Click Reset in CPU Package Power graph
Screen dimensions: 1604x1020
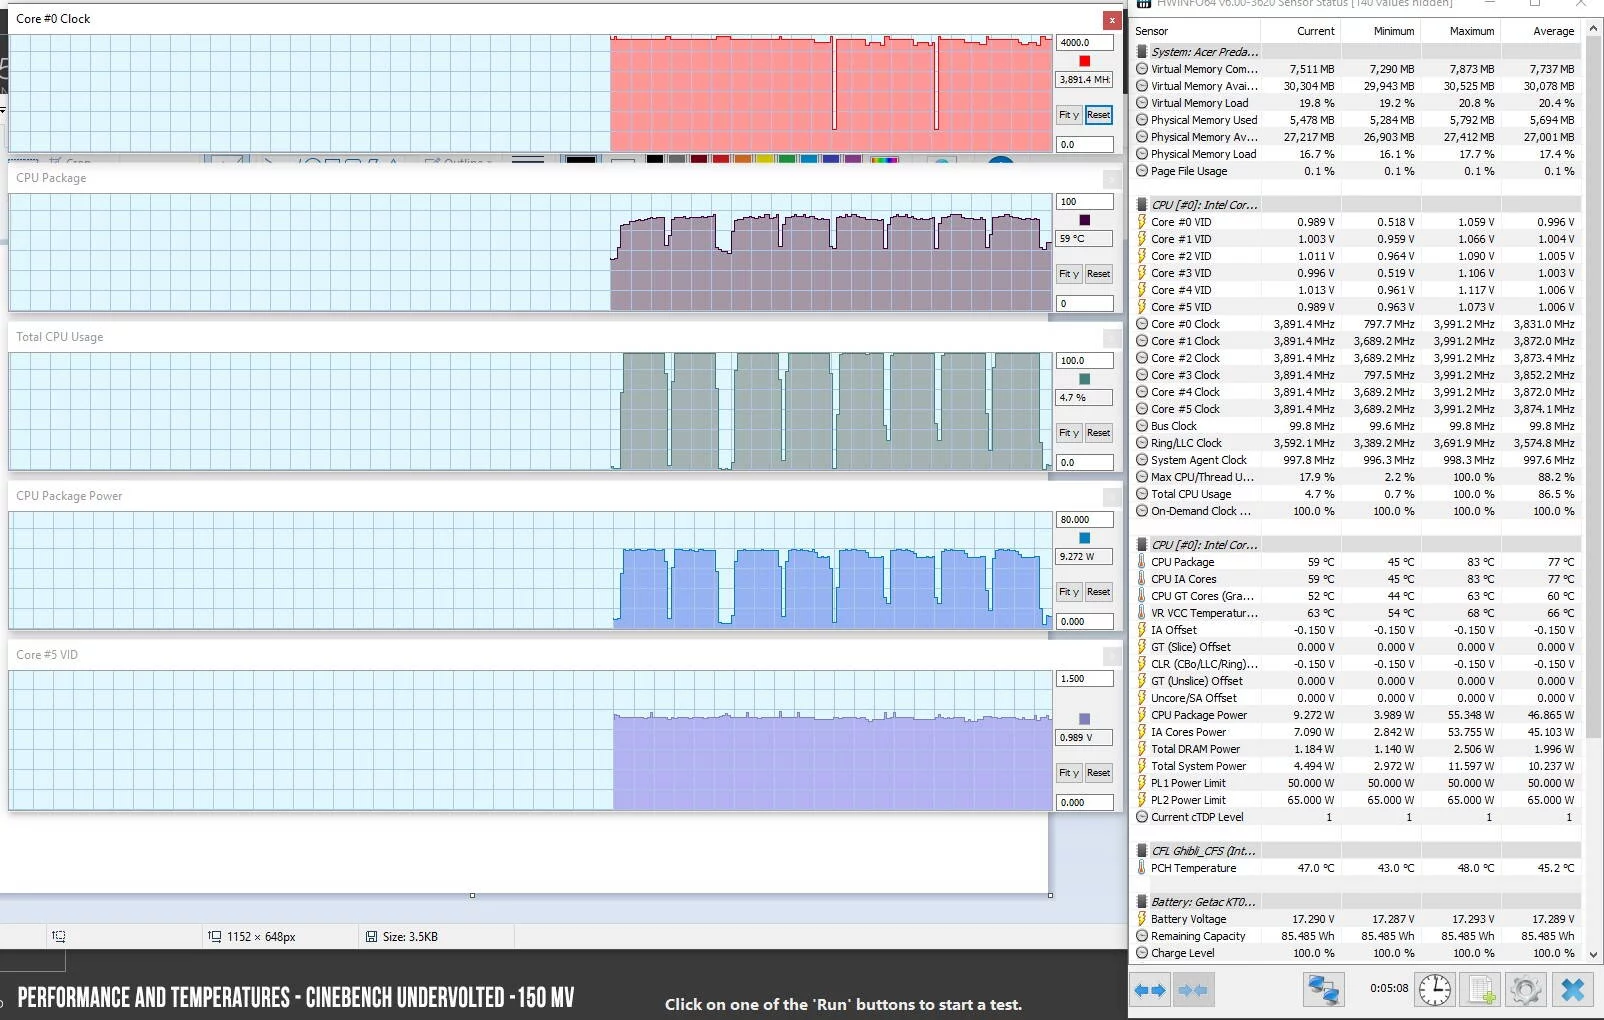tap(1099, 592)
